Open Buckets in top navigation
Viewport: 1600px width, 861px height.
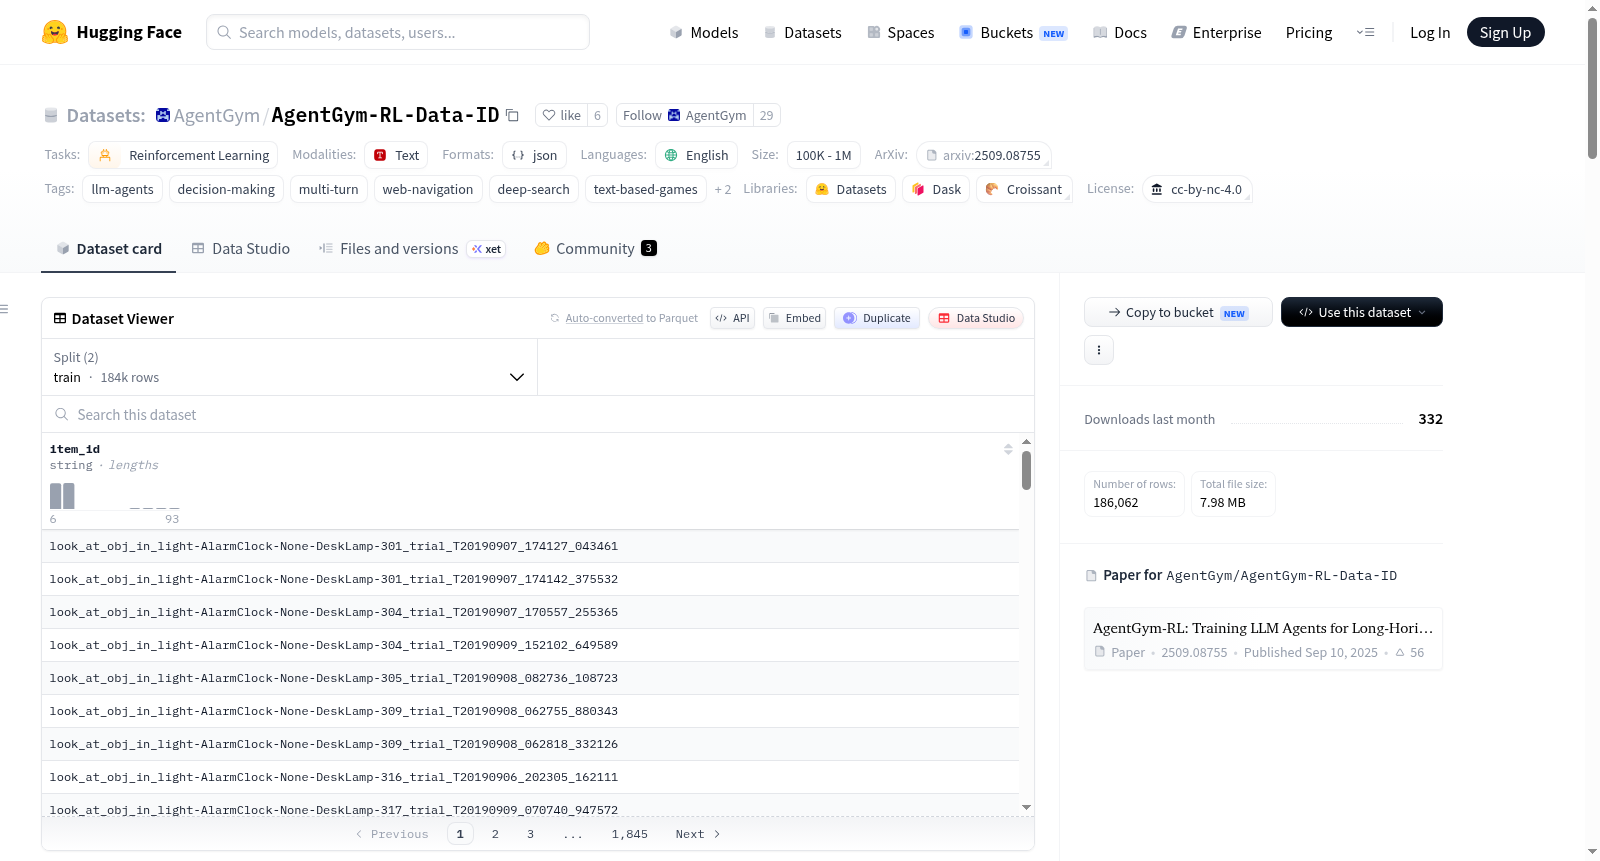(x=1013, y=32)
